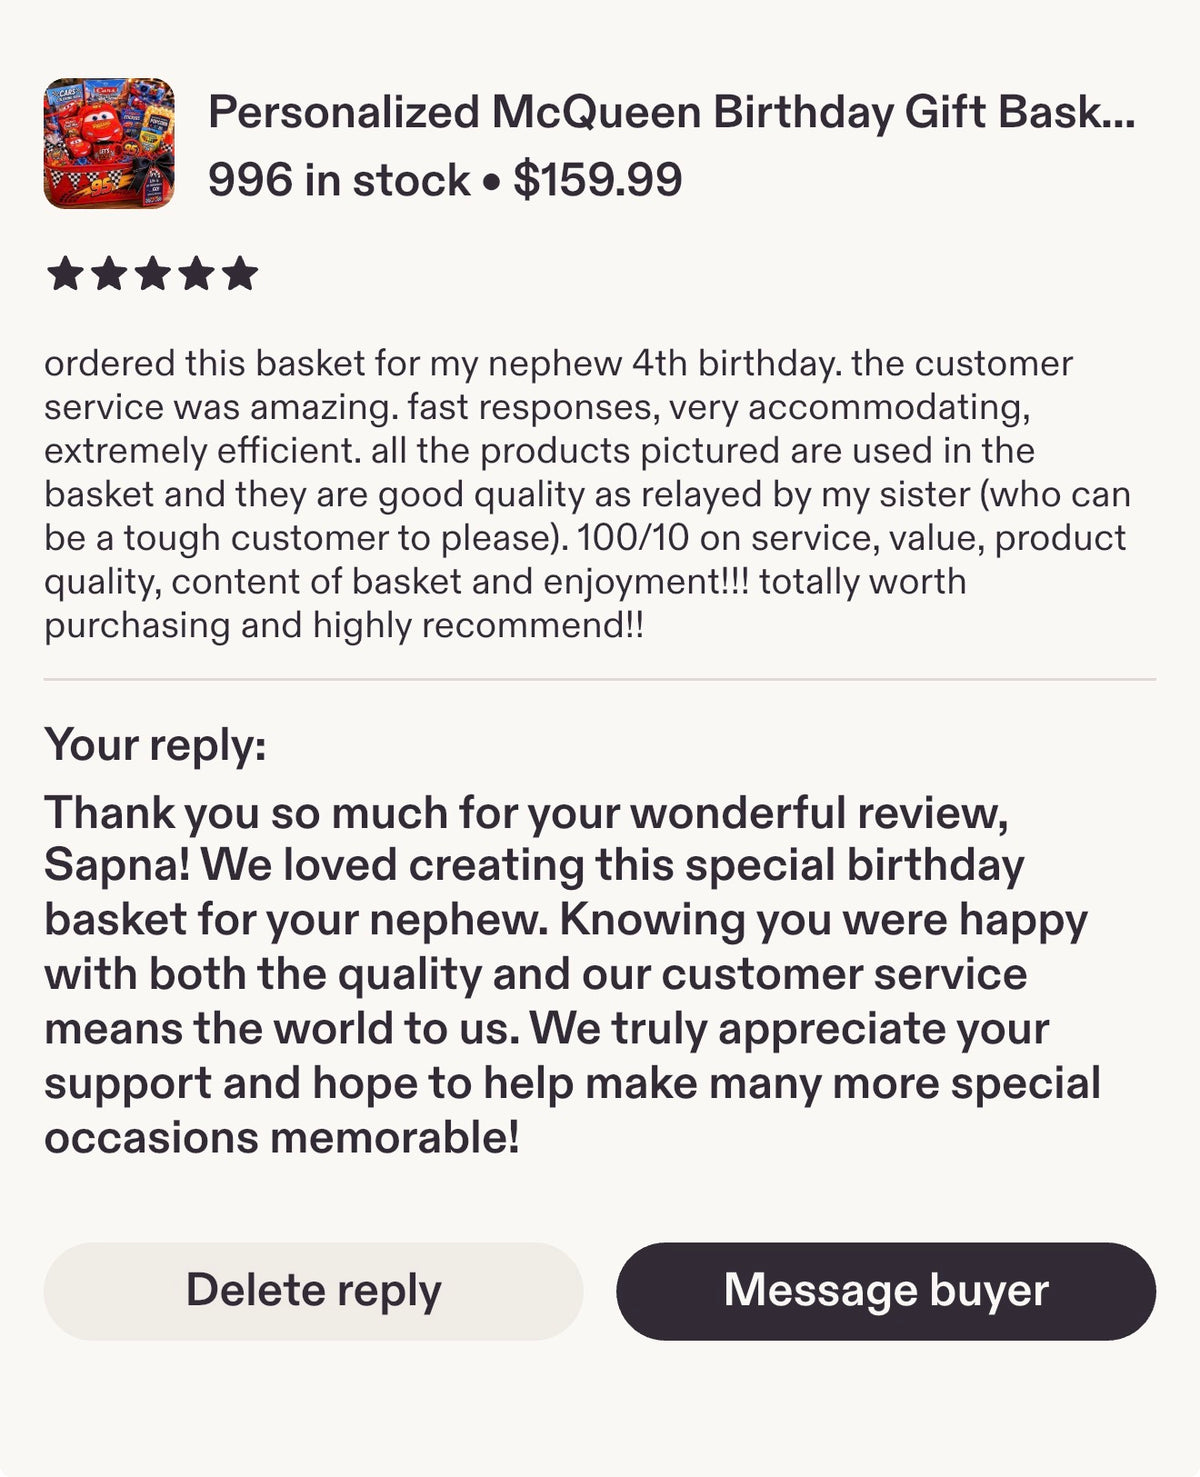1200x1477 pixels.
Task: Delete the reply to this review
Action: pos(313,1291)
